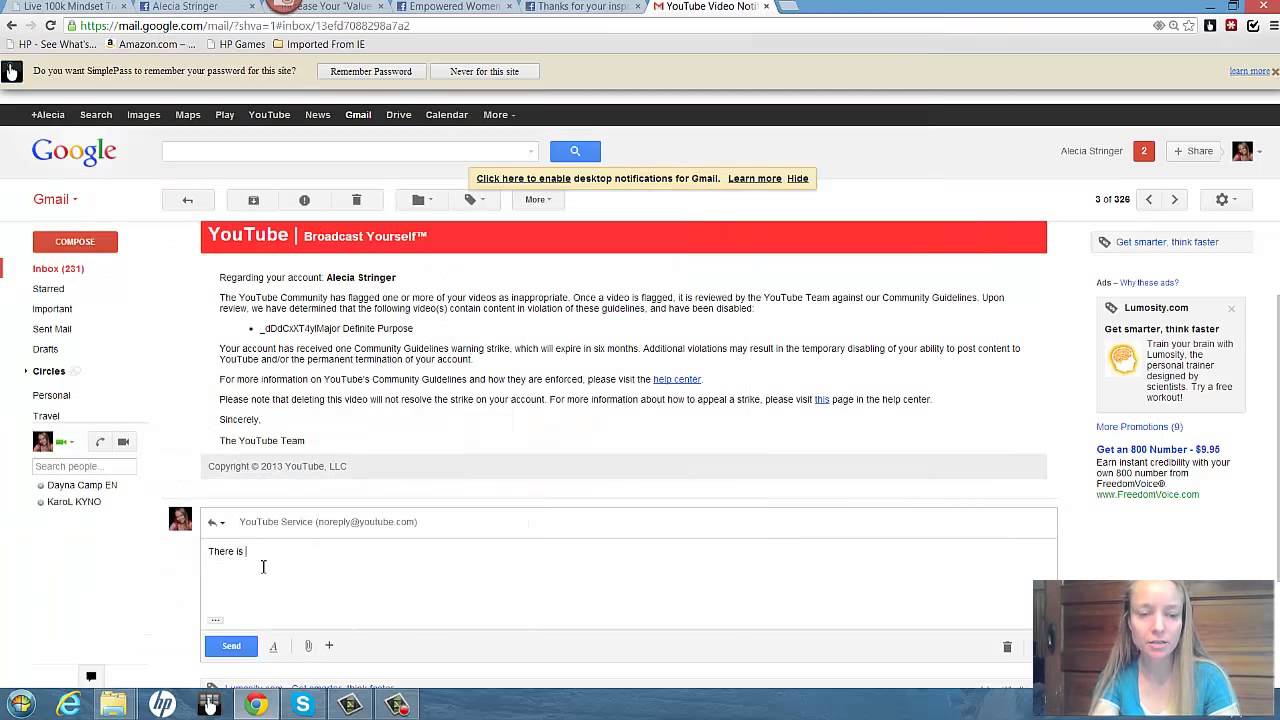Hide the desktop notifications banner
The image size is (1280, 720).
click(x=797, y=179)
